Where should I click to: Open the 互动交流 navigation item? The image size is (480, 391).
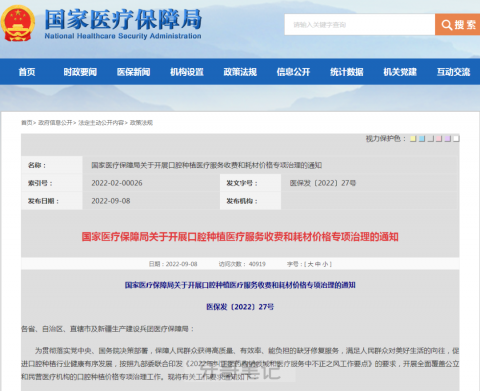(x=453, y=72)
